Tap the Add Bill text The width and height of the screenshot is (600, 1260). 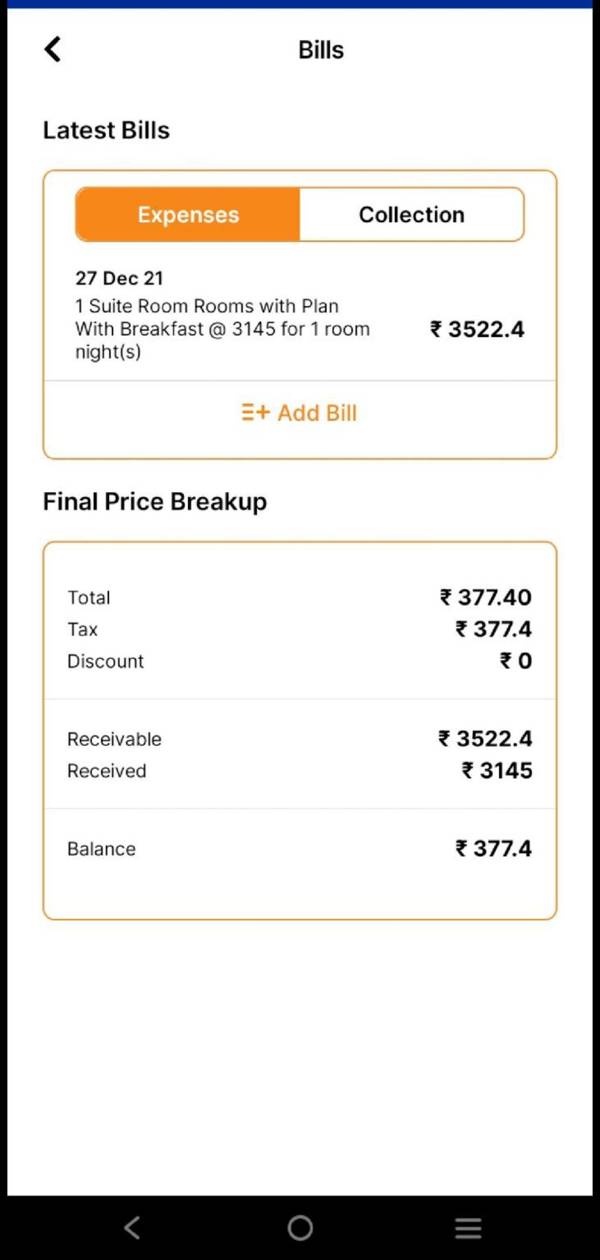tap(317, 413)
